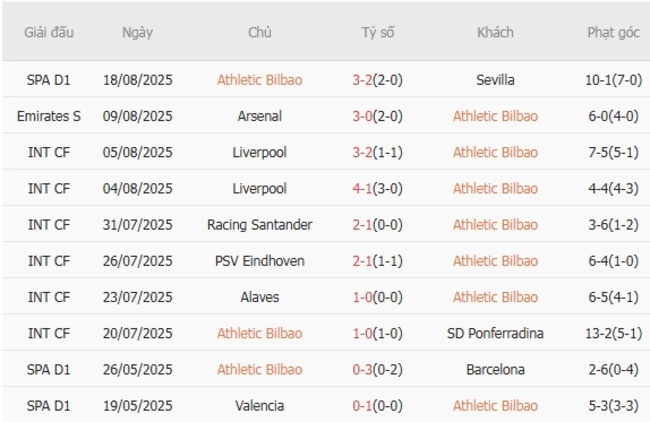650x422 pixels.
Task: Open the 0-3(0-2) score against Barcelona
Action: pyautogui.click(x=378, y=370)
